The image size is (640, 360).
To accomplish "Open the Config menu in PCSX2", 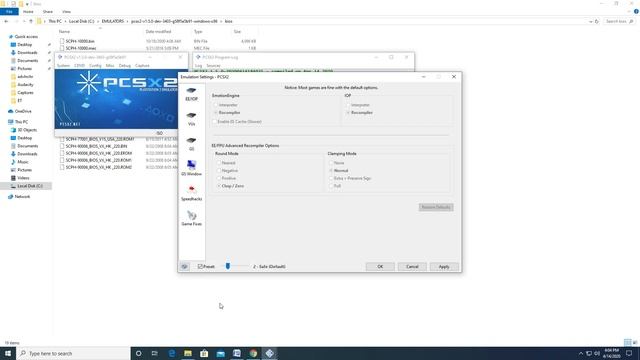I will coord(95,65).
